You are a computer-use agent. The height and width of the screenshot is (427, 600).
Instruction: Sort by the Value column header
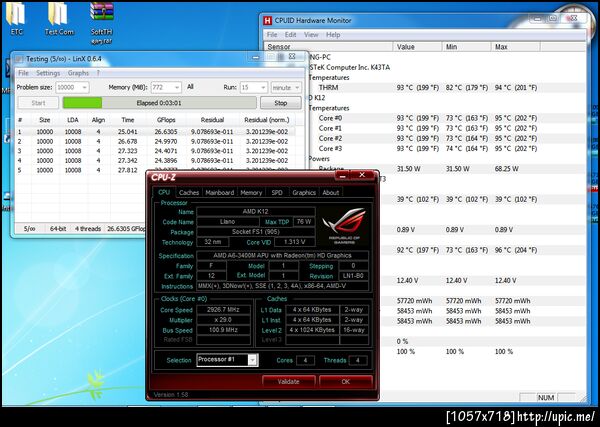click(x=417, y=47)
